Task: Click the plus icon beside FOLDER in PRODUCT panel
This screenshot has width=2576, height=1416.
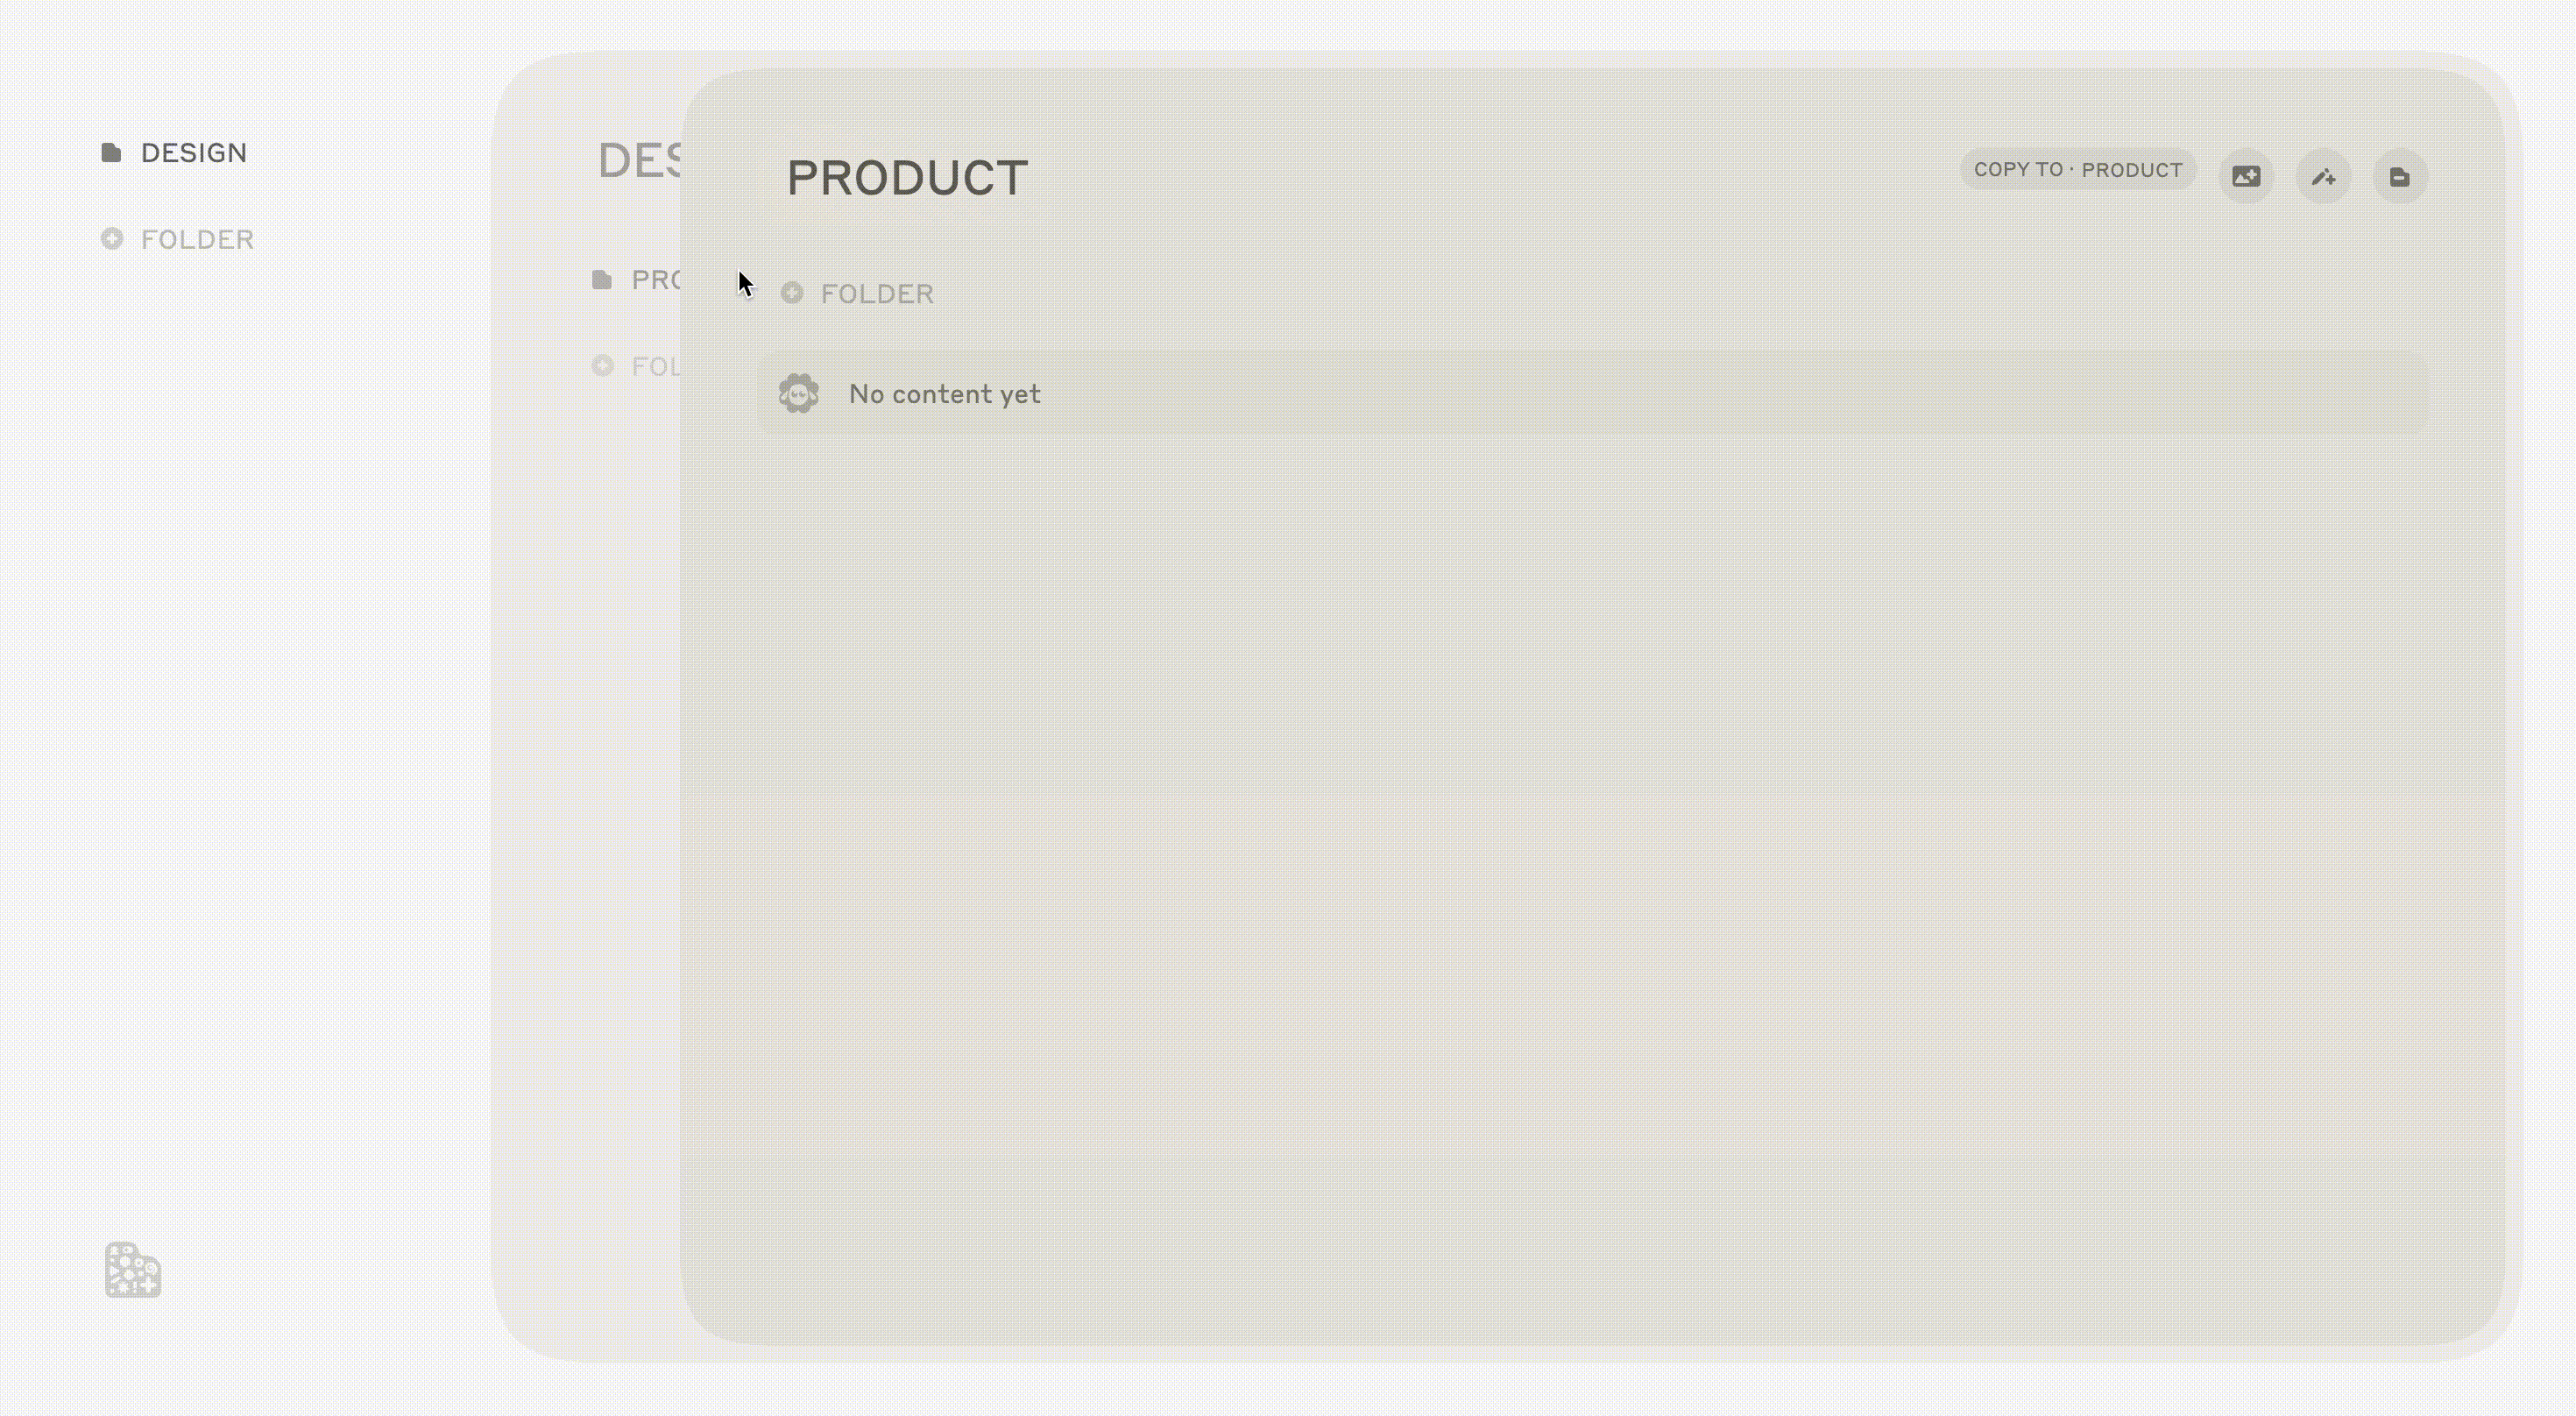Action: coord(792,293)
